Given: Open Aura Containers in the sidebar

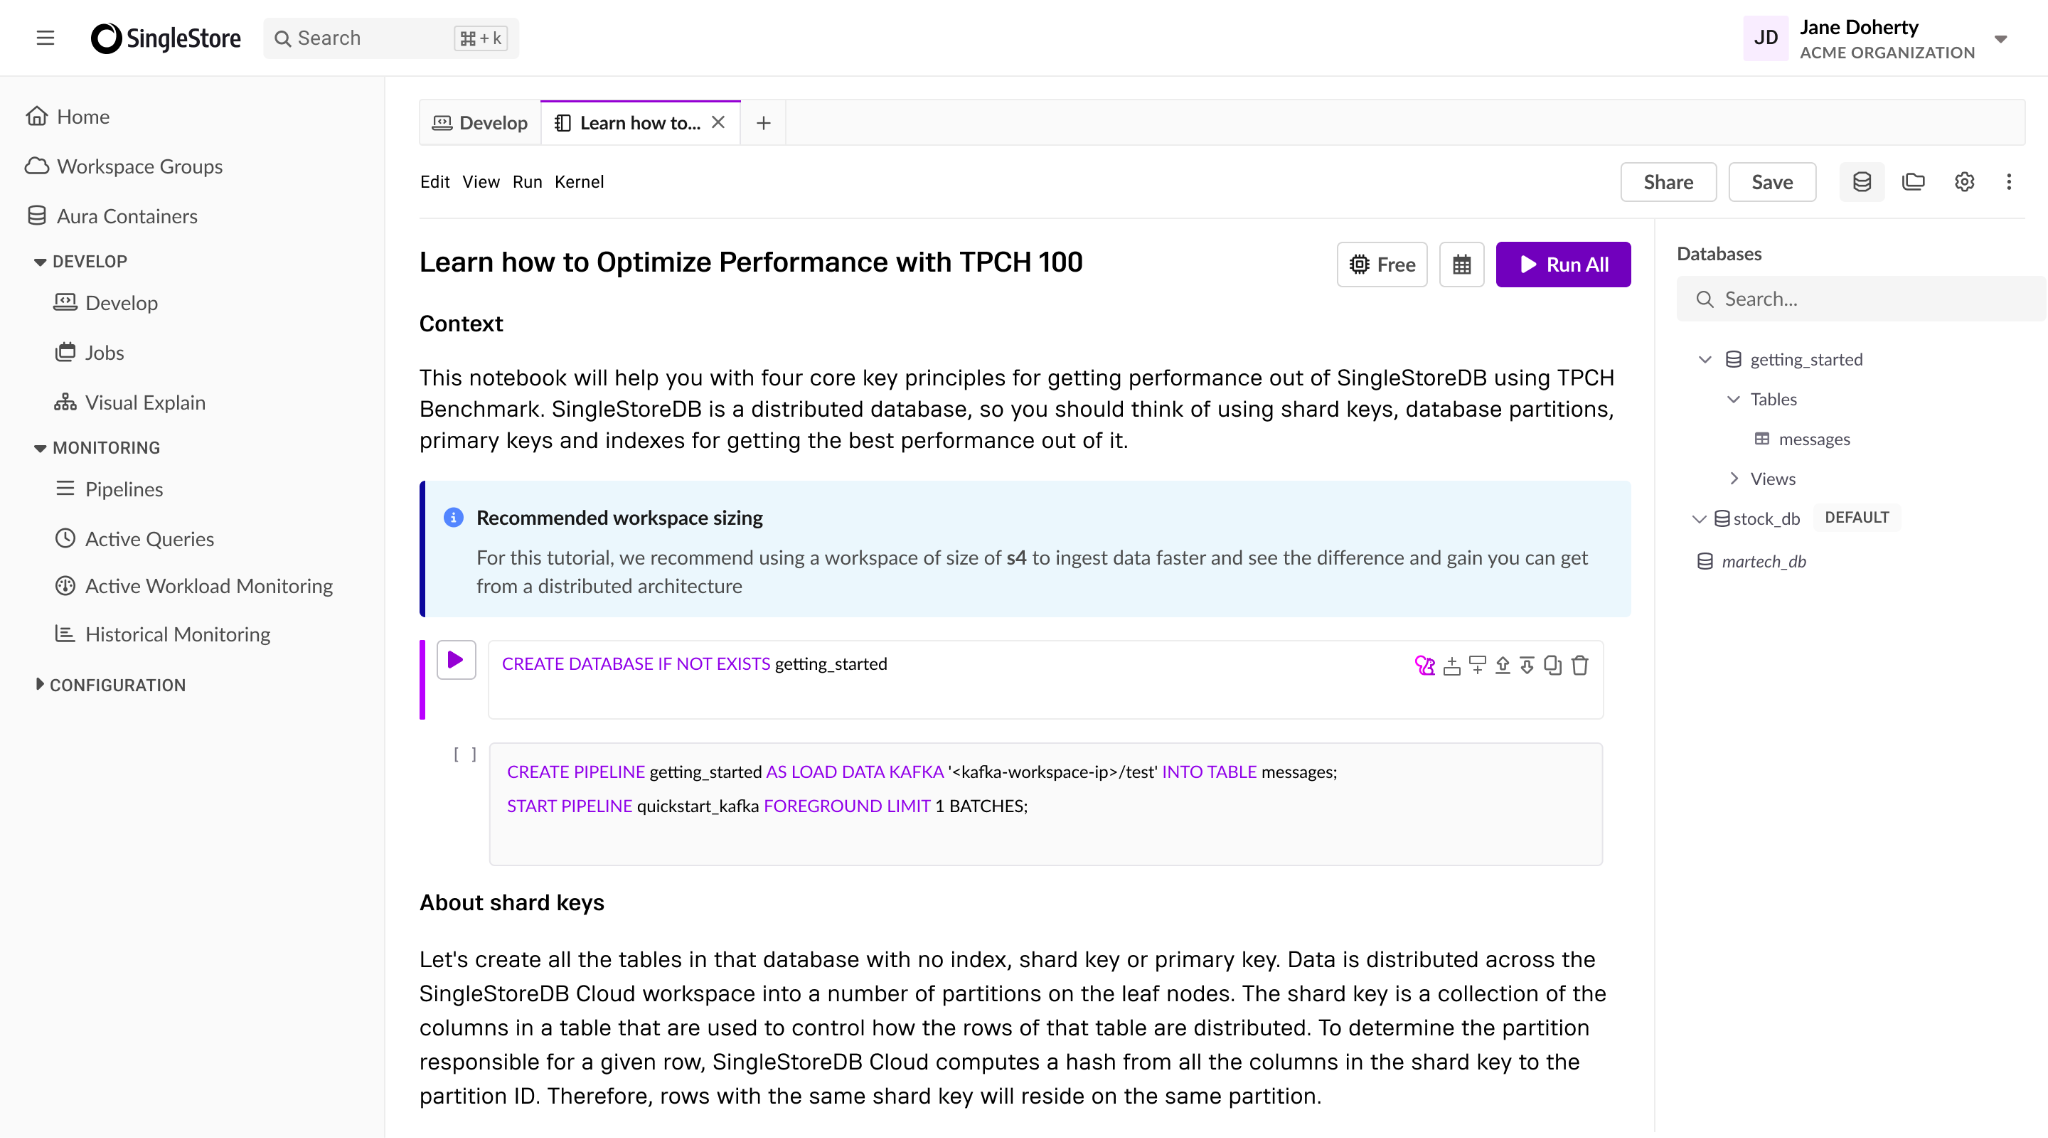Looking at the screenshot, I should coord(112,216).
